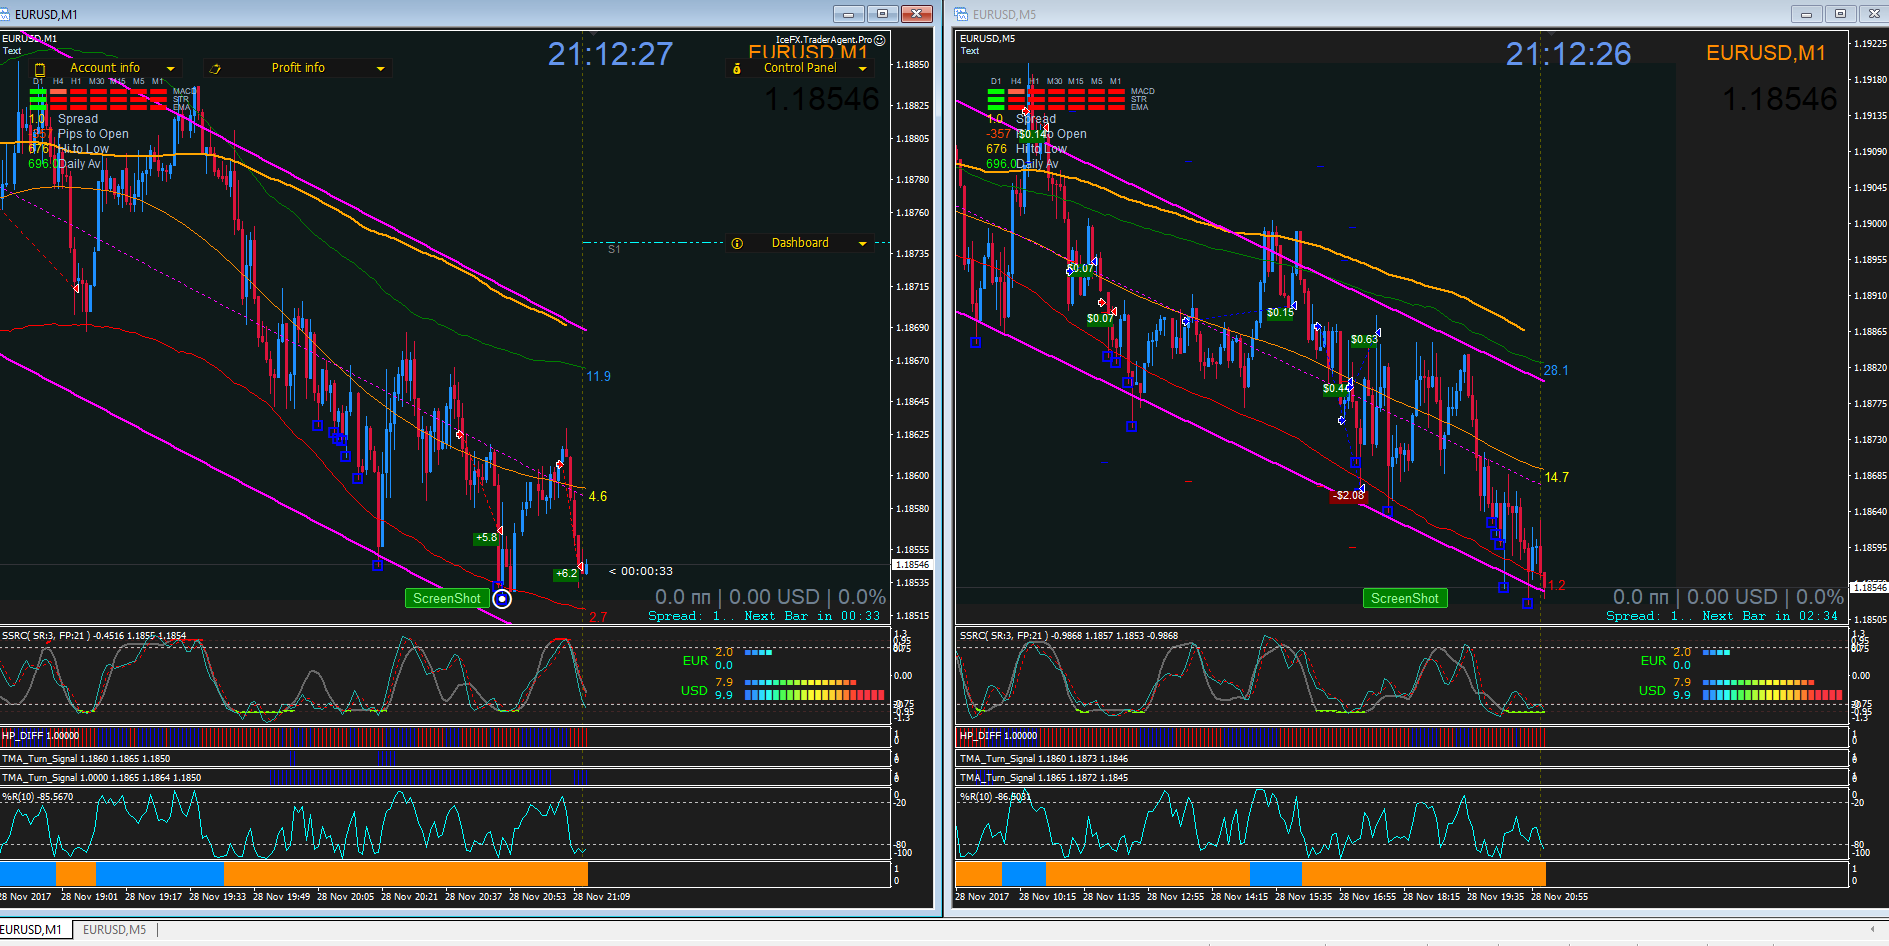Click the $0.63 profit label in M5 chart
Image resolution: width=1889 pixels, height=946 pixels.
(1364, 340)
